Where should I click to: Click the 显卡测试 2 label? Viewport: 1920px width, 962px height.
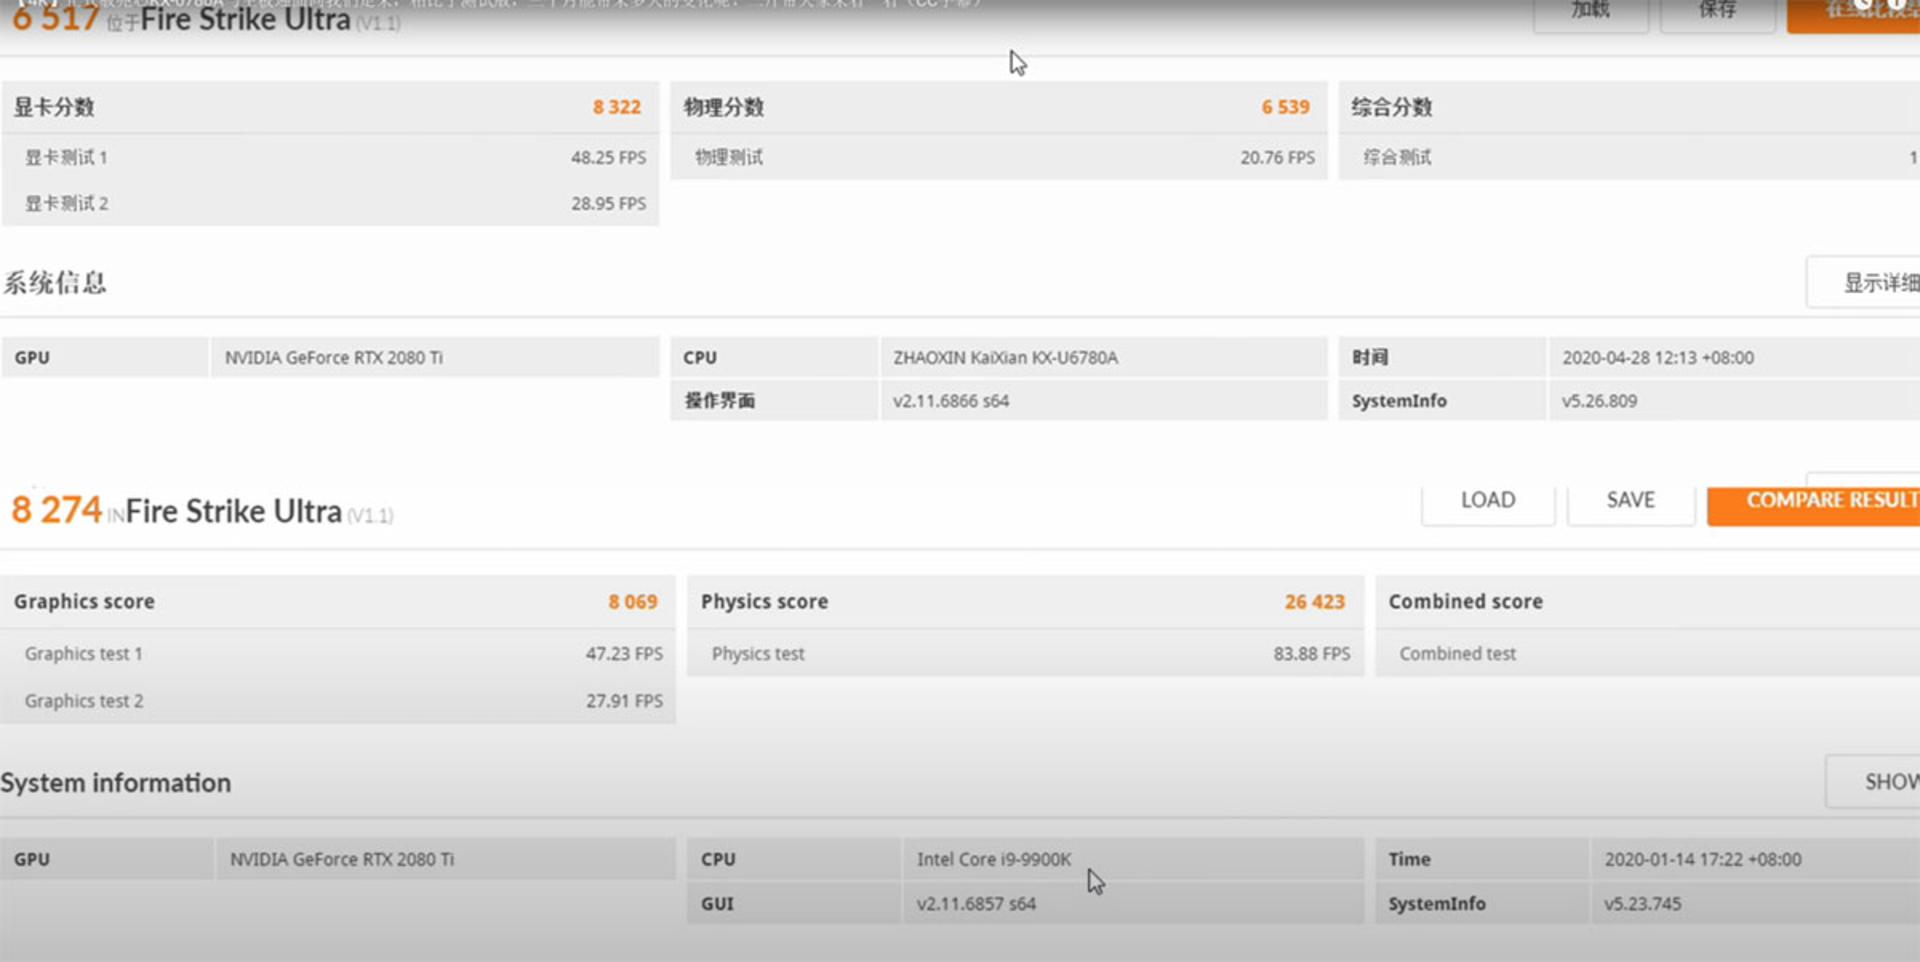[x=66, y=203]
